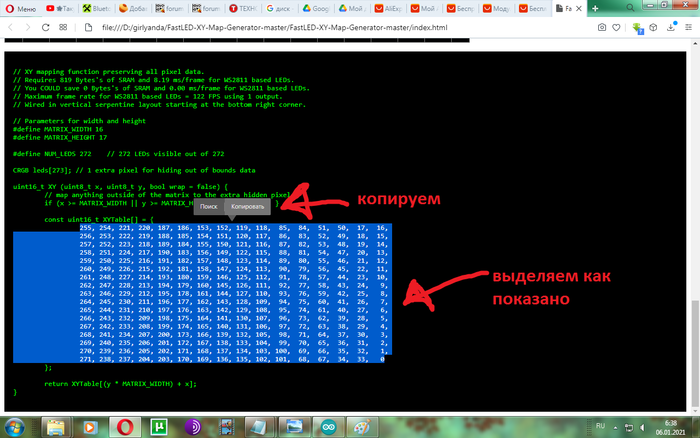Focus the address bar with index.html URL
Viewport: 700px width, 438px height.
pyautogui.click(x=275, y=27)
